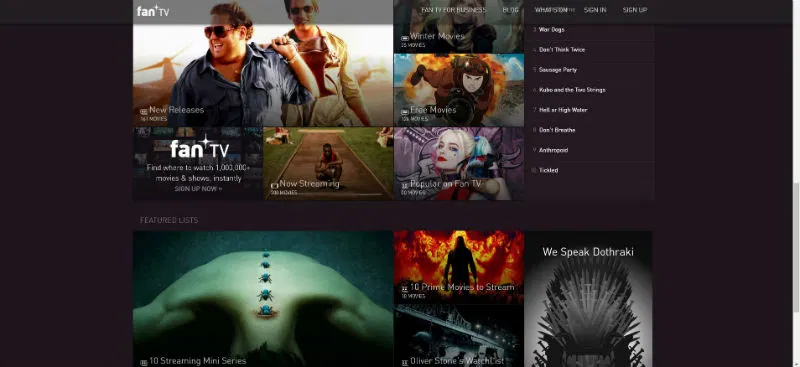Select Sausage Party in the list

pos(558,69)
